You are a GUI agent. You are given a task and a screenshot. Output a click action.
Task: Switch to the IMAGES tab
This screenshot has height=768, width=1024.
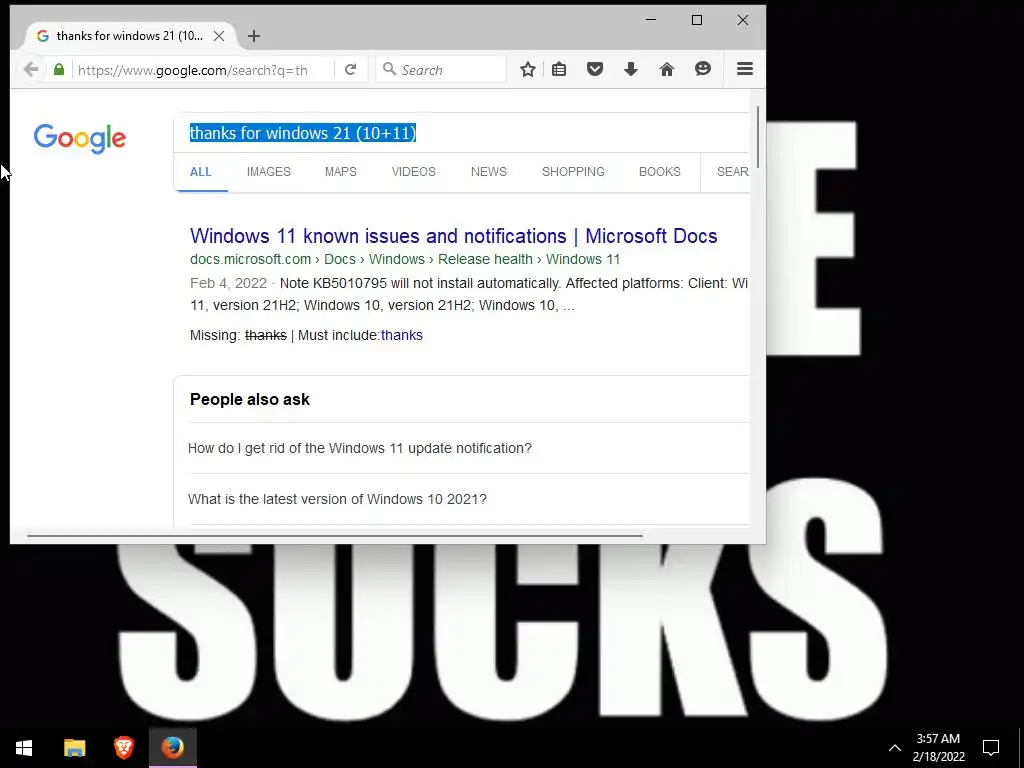pyautogui.click(x=269, y=172)
